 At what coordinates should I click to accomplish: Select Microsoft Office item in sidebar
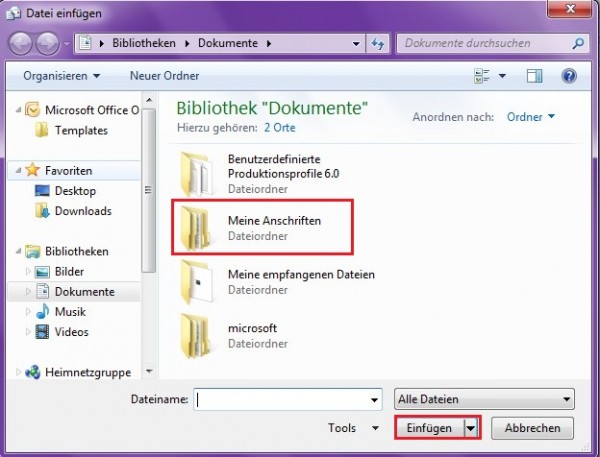tap(82, 110)
